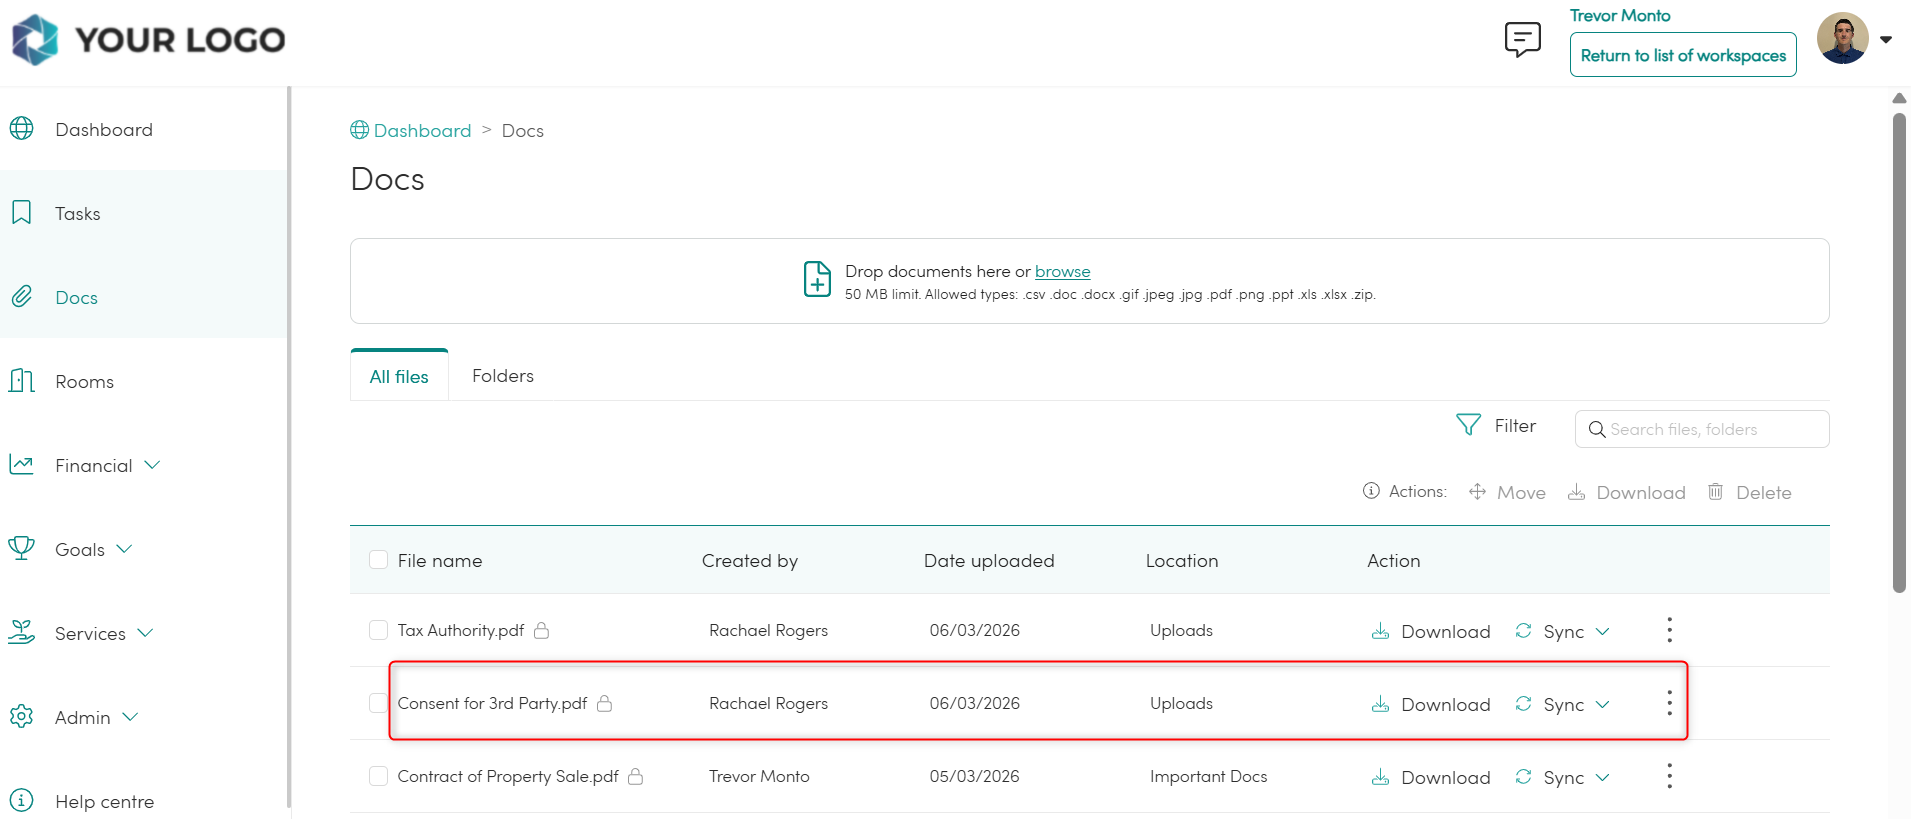Image resolution: width=1911 pixels, height=819 pixels.
Task: Open the chat messages icon
Action: [1522, 40]
